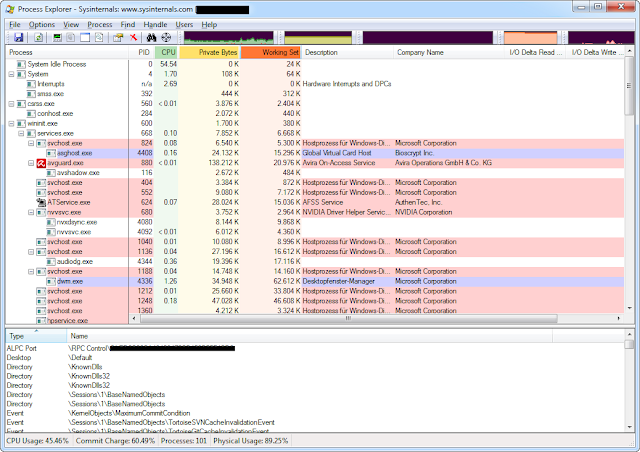This screenshot has width=640, height=452.
Task: Open the Options menu
Action: (42, 24)
